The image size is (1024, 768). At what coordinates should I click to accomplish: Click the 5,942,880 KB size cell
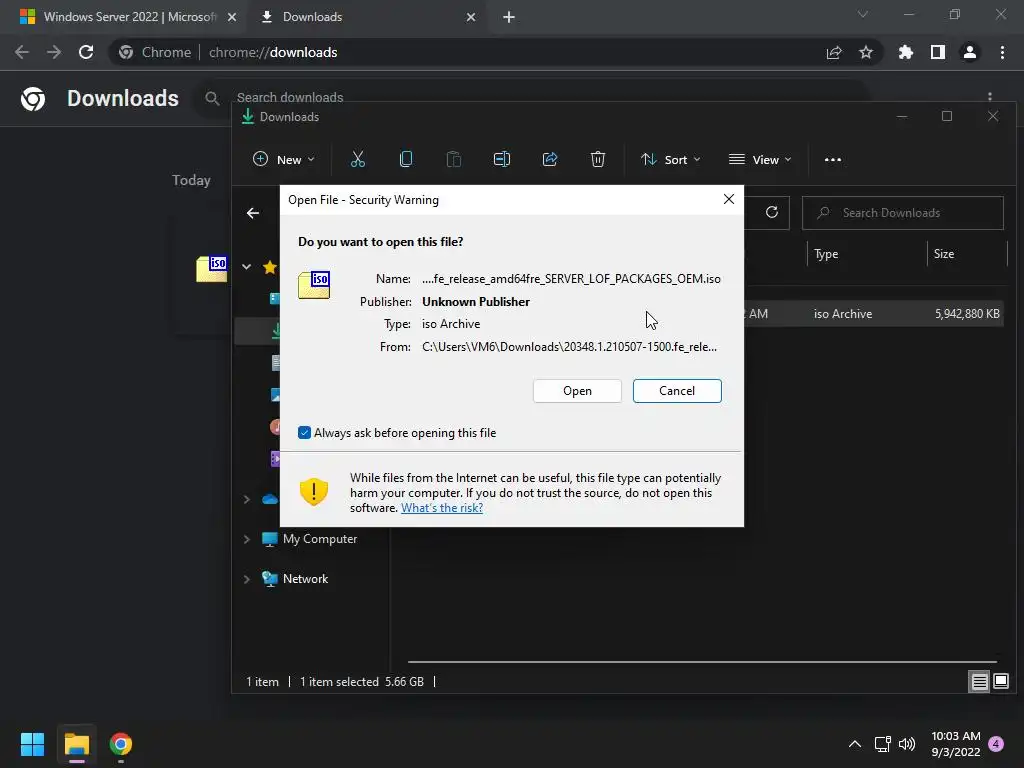click(967, 313)
